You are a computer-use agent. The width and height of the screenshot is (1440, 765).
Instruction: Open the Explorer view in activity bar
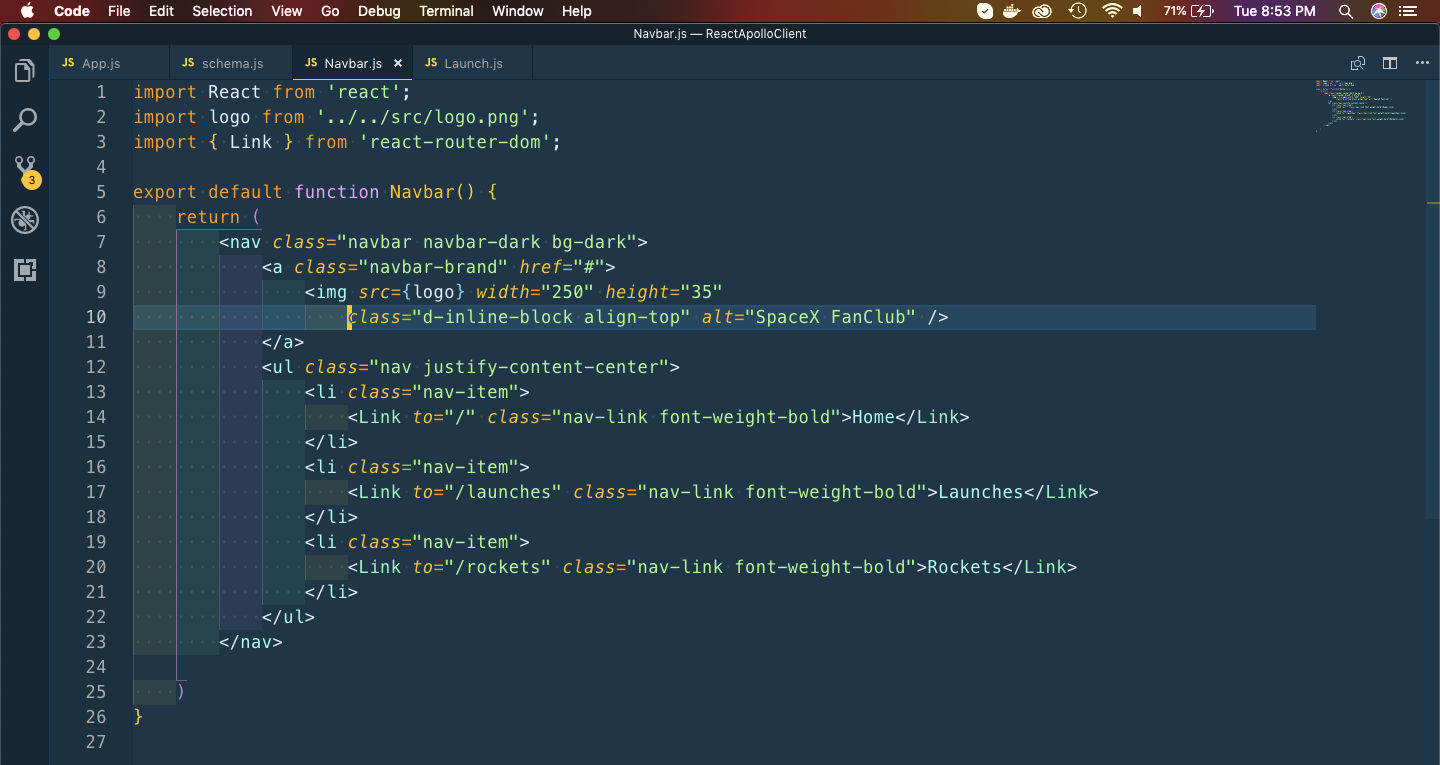click(x=25, y=71)
